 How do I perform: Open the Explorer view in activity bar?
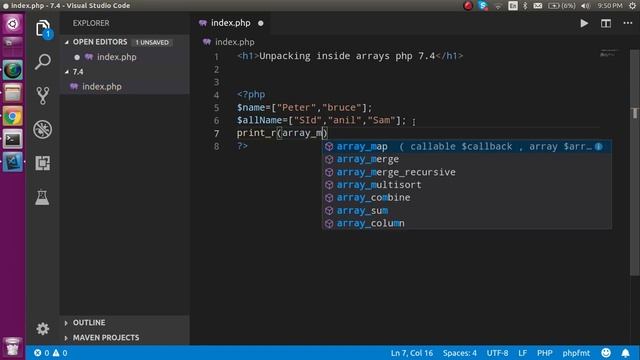click(x=43, y=29)
